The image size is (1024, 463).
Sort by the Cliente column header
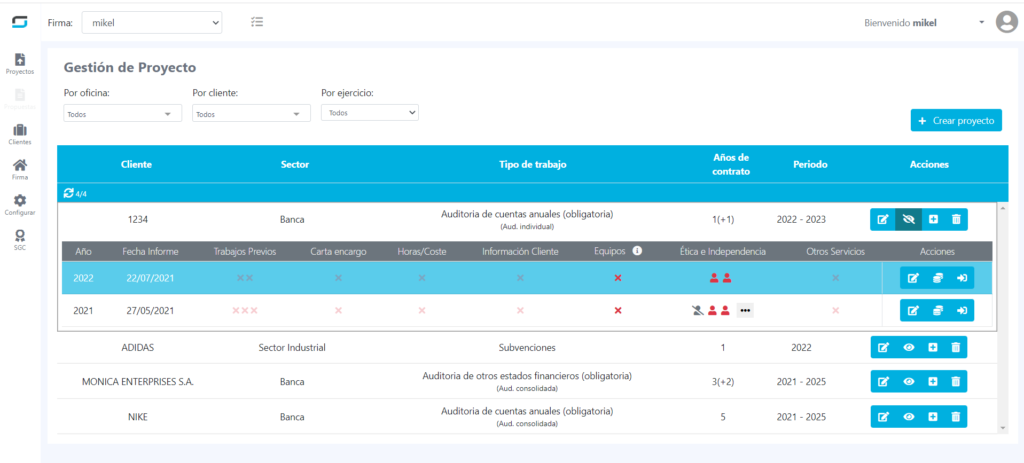pos(136,165)
